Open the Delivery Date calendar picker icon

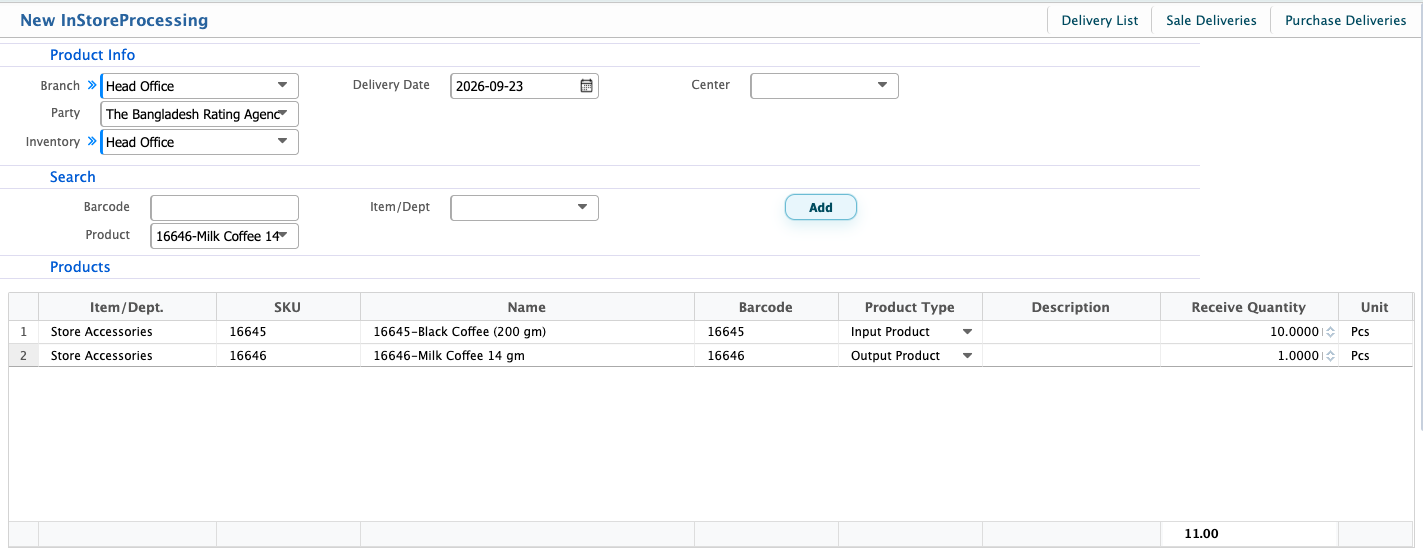(x=587, y=86)
